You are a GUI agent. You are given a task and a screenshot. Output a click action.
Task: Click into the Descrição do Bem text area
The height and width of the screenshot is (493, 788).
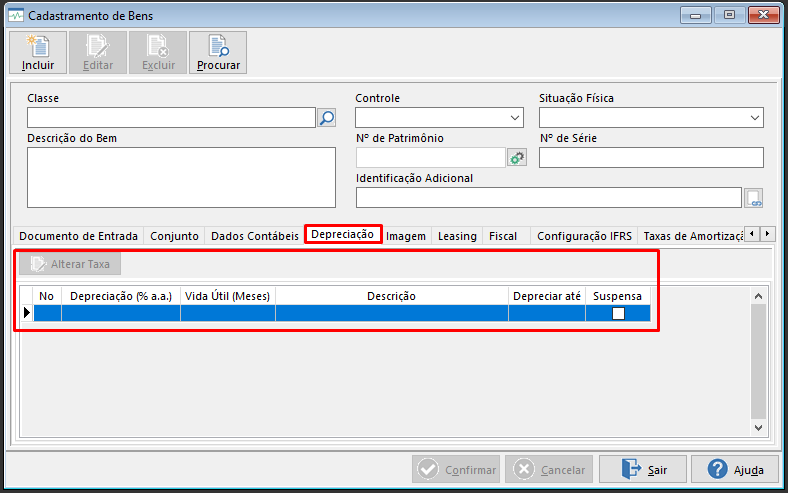pos(181,177)
